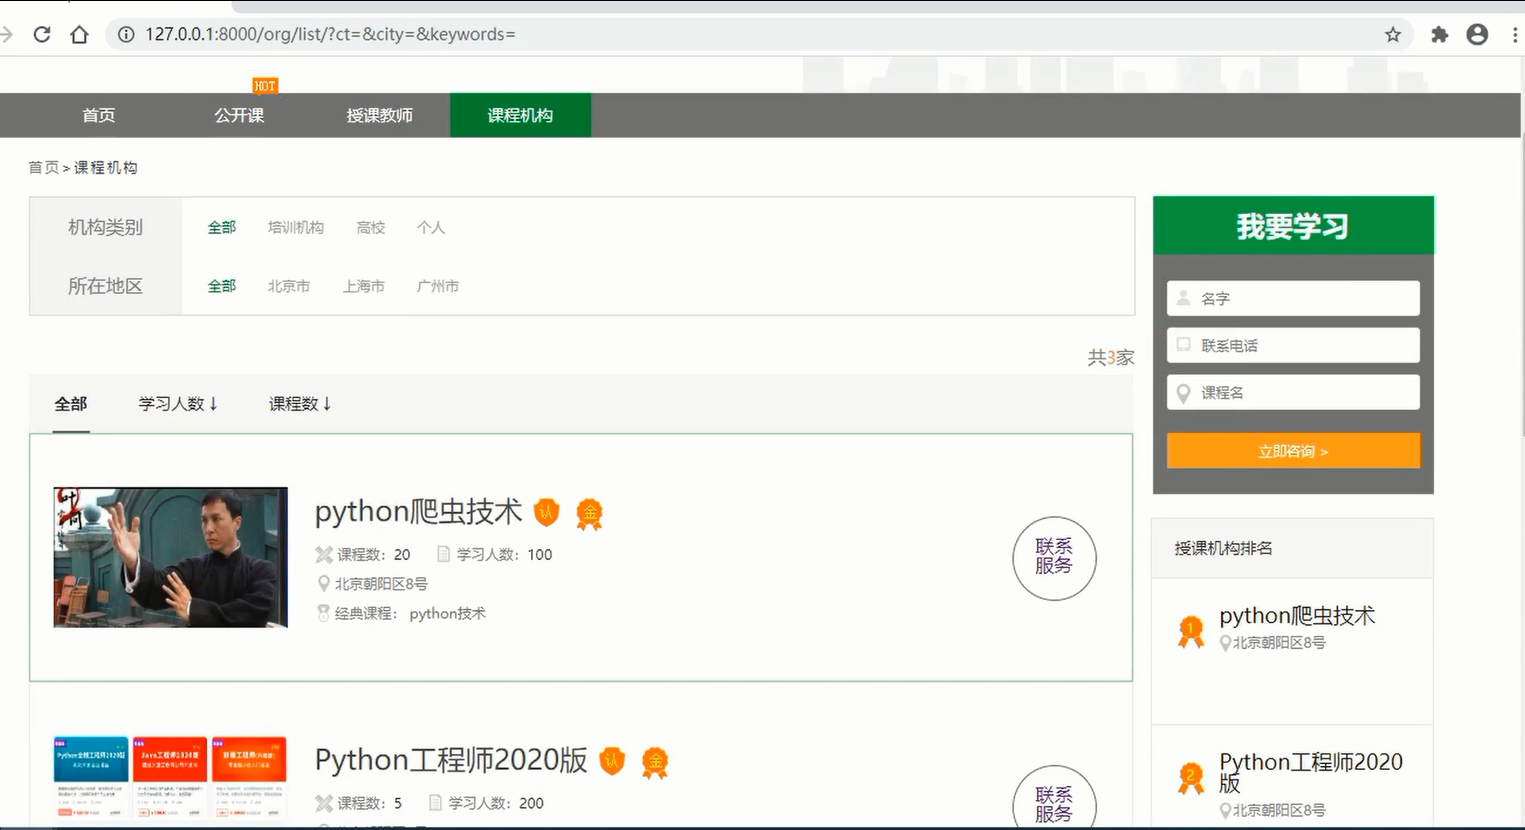Viewport: 1525px width, 830px height.
Task: Click the location pin icon beside 北京朝阳区8号
Action: pos(323,583)
